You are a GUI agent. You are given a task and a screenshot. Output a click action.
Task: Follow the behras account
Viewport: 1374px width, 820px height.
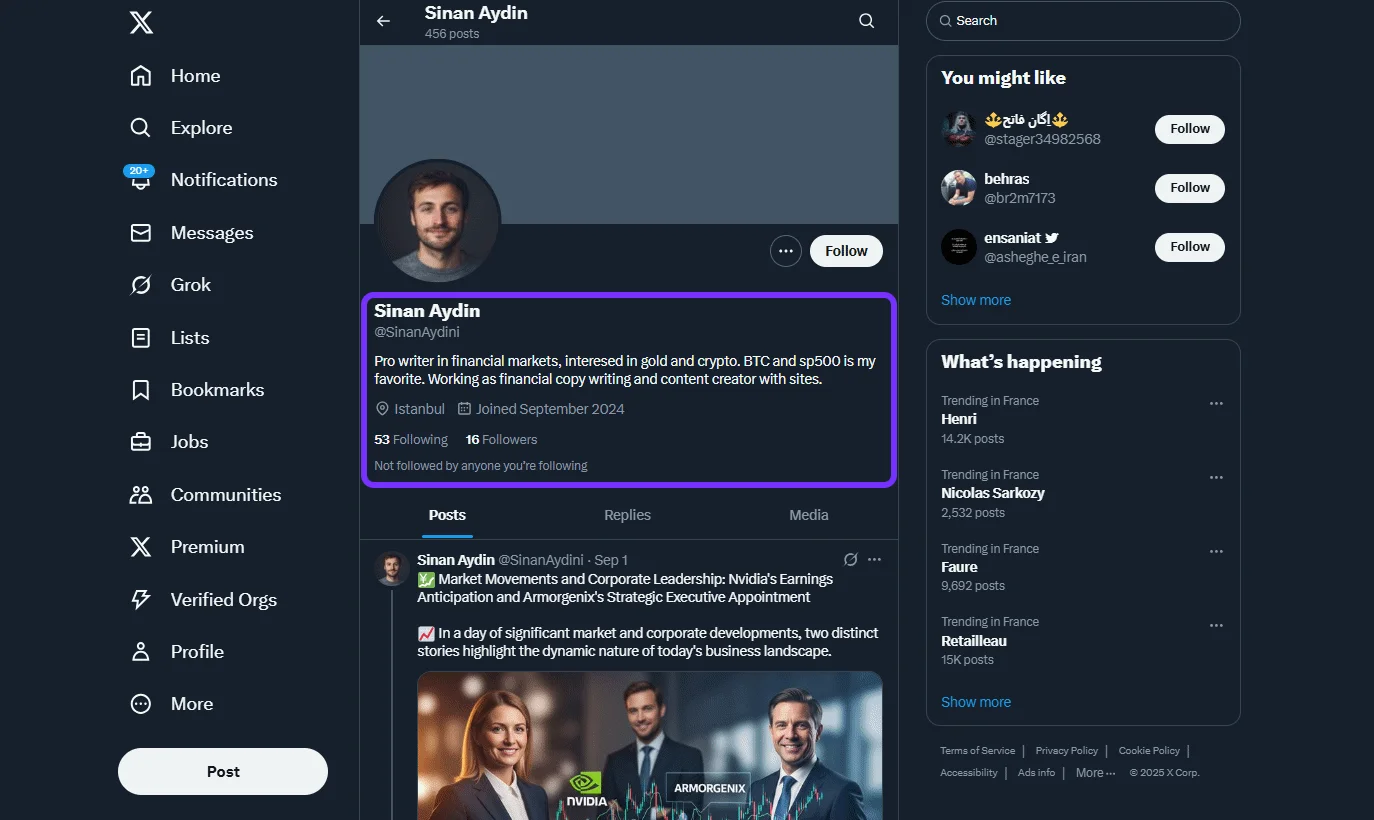pos(1189,188)
